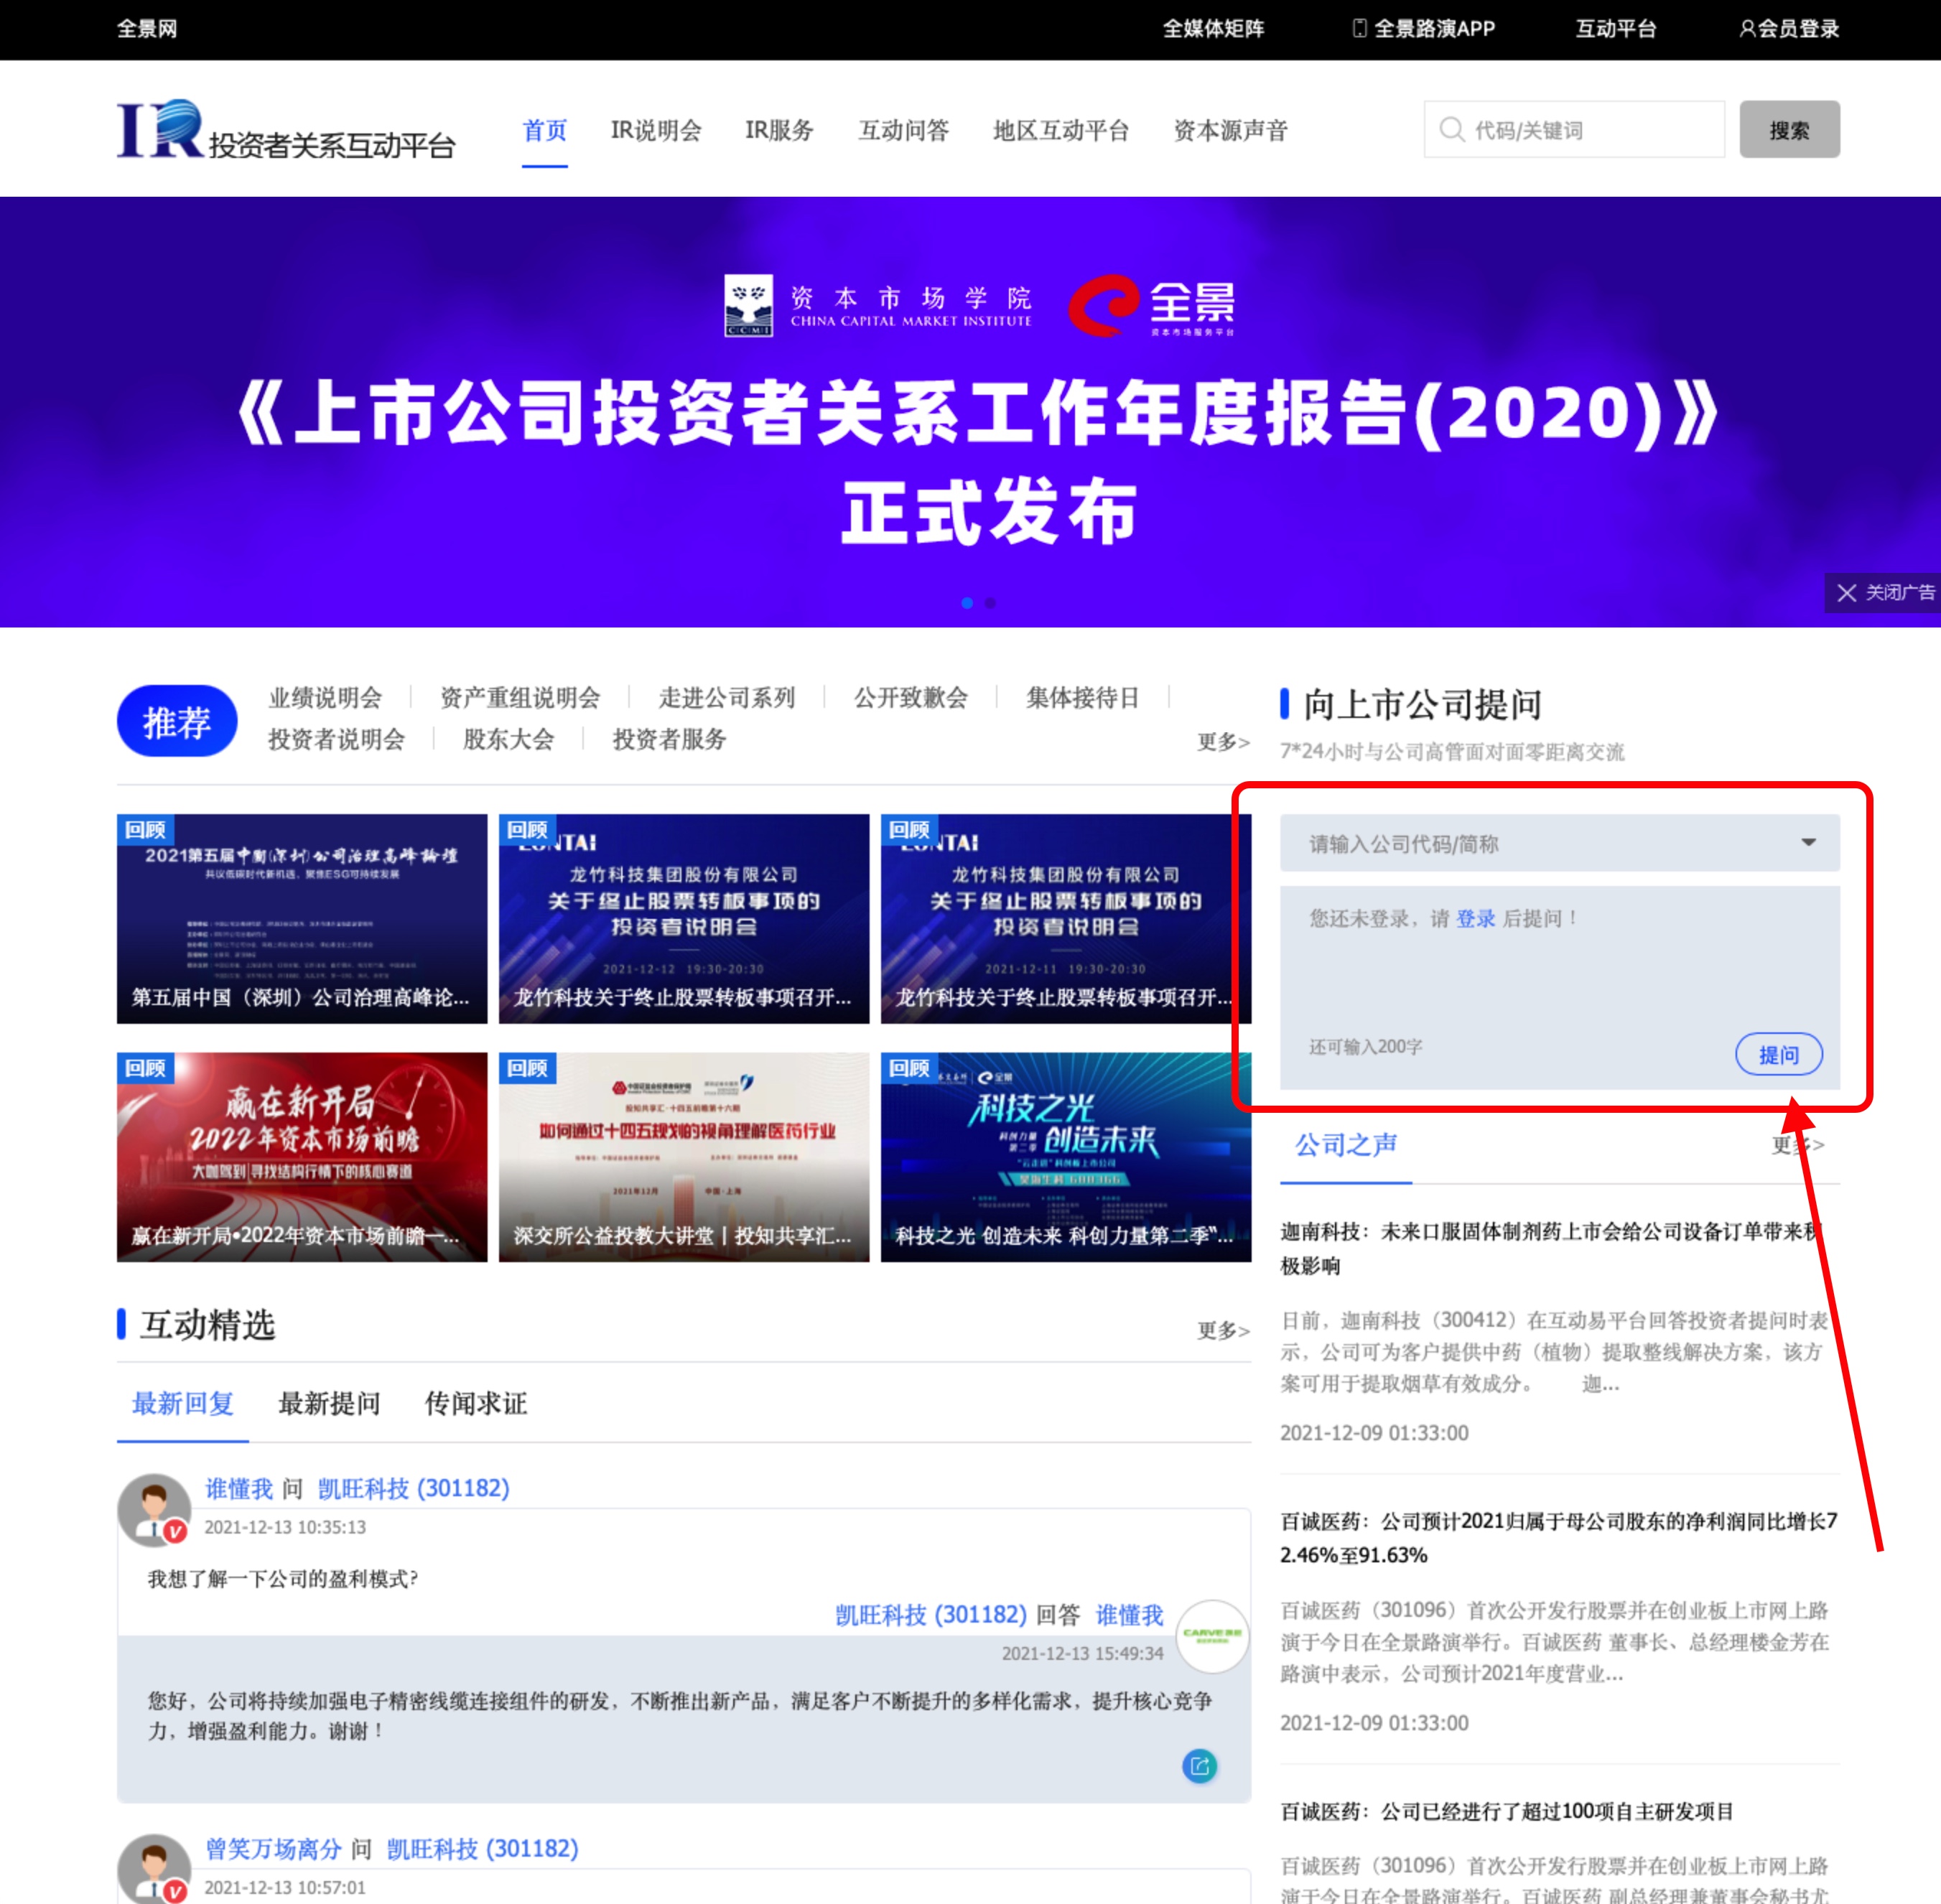Close the banner ad with 关闭广告
This screenshot has width=1941, height=1904.
pos(1883,592)
